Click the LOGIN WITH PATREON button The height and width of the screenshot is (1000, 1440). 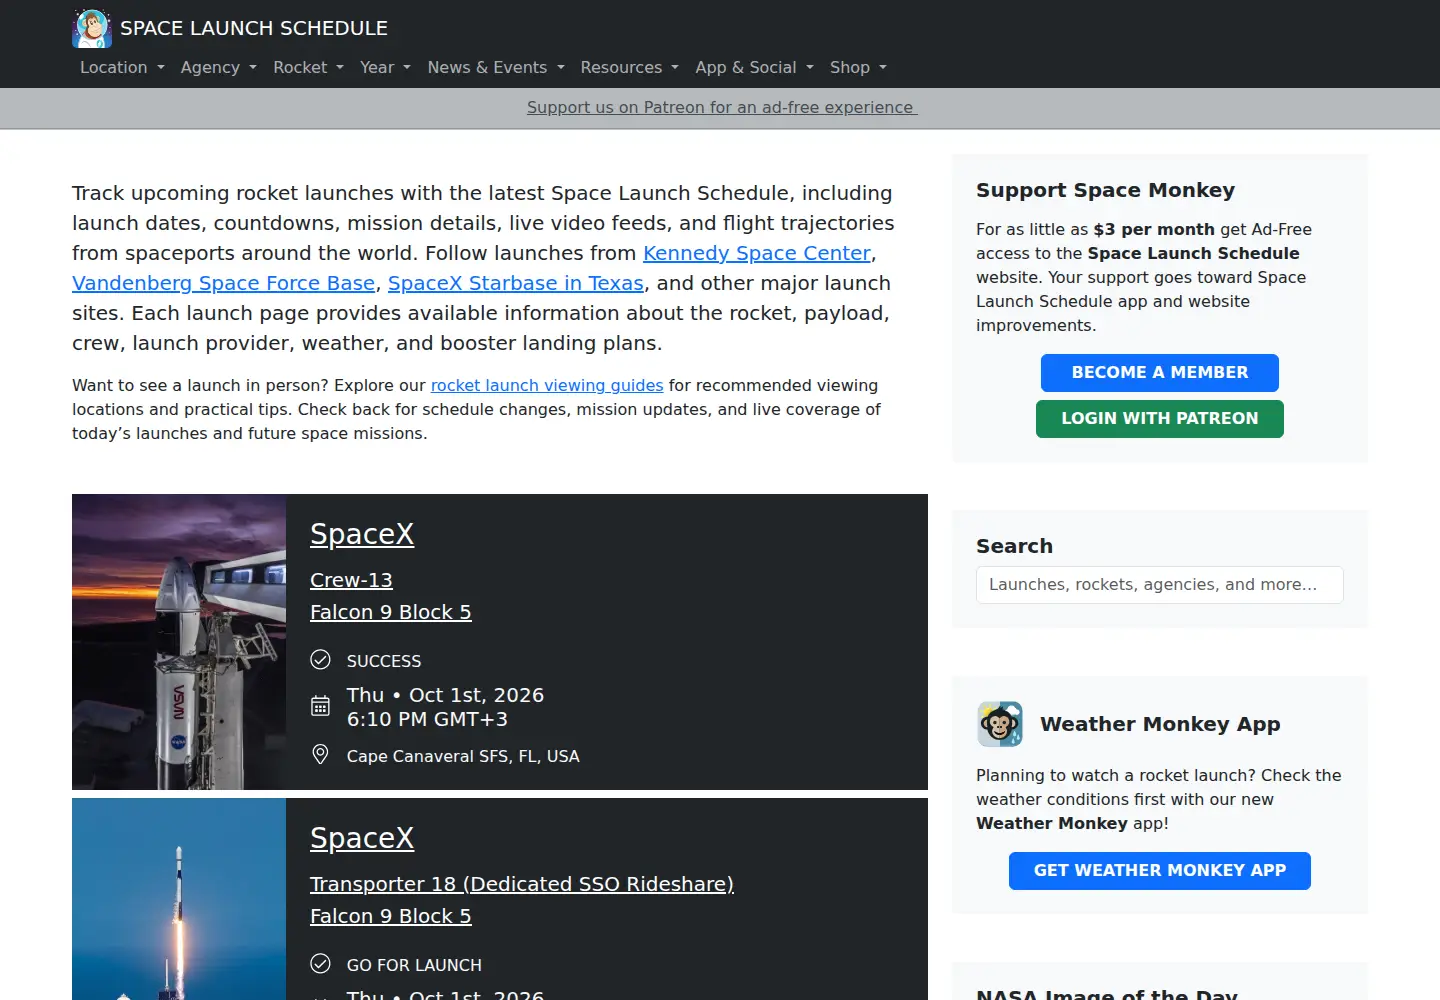[1160, 418]
